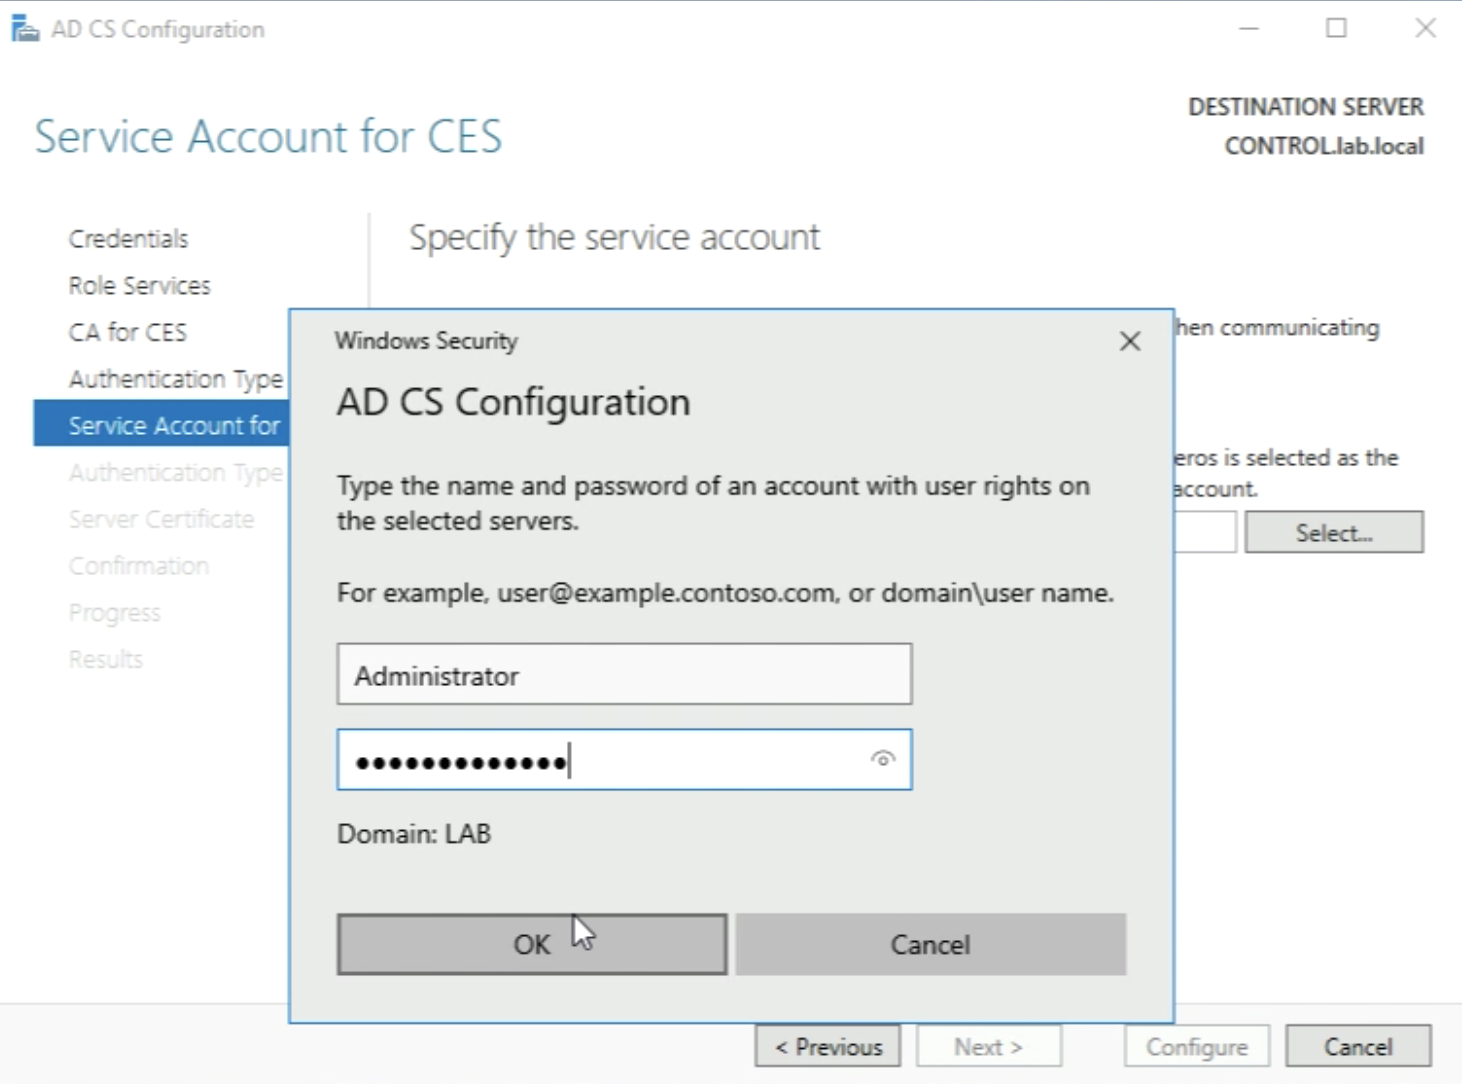Select the CA for CES step
Viewport: 1462px width, 1084px height.
pyautogui.click(x=127, y=332)
